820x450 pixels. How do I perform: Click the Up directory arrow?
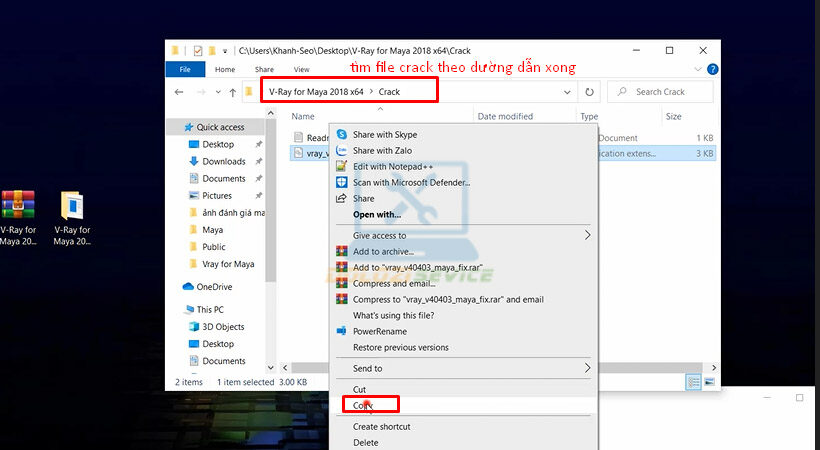[x=232, y=92]
